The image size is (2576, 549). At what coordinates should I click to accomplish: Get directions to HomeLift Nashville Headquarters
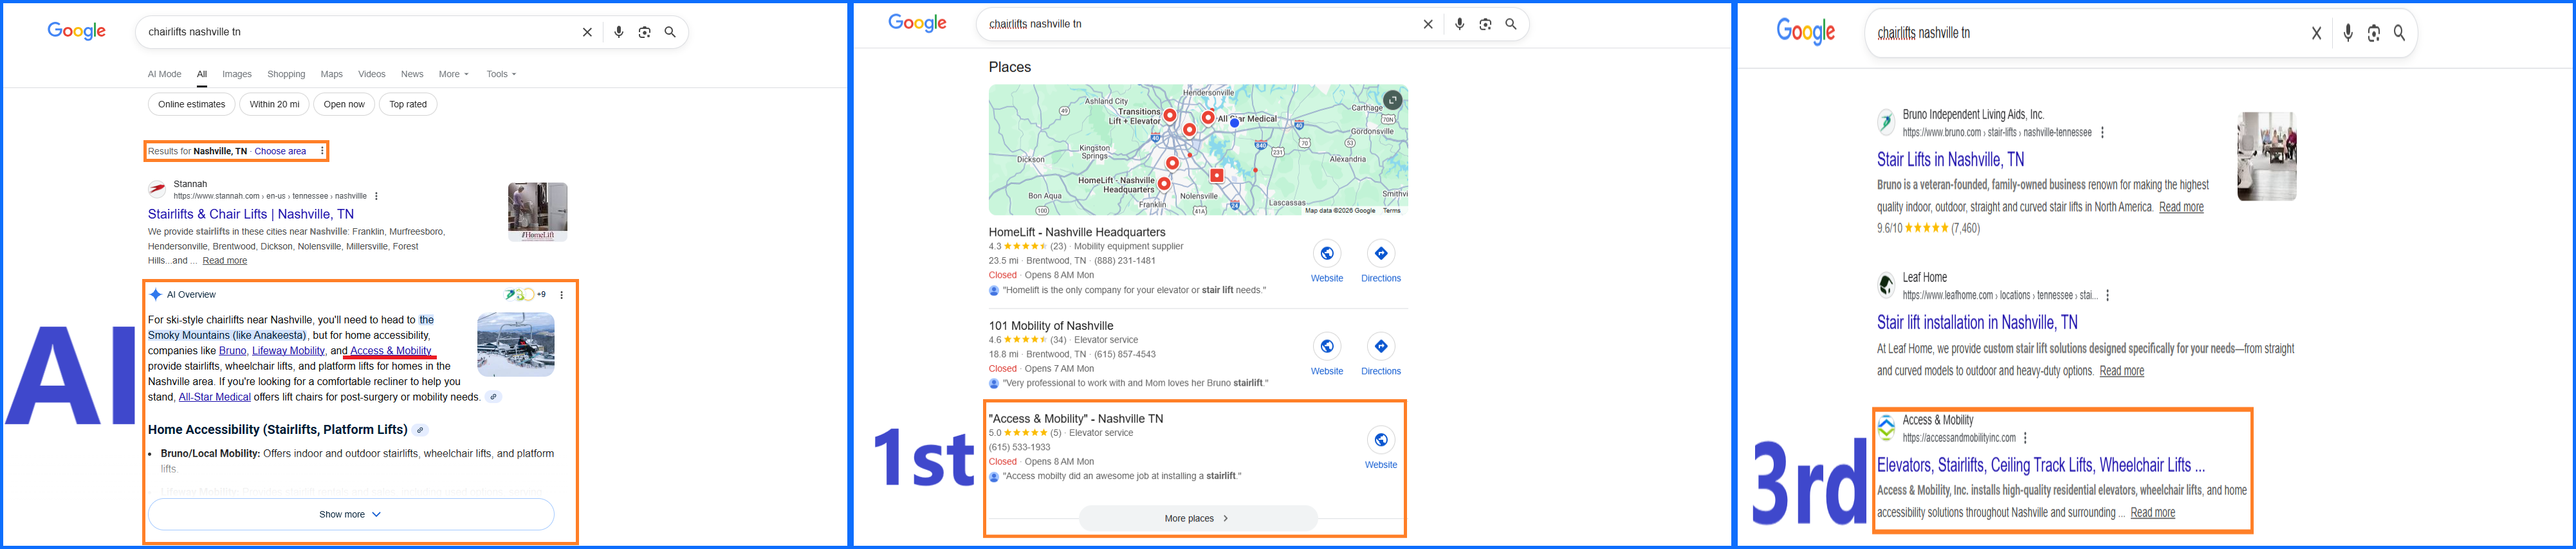[1381, 253]
